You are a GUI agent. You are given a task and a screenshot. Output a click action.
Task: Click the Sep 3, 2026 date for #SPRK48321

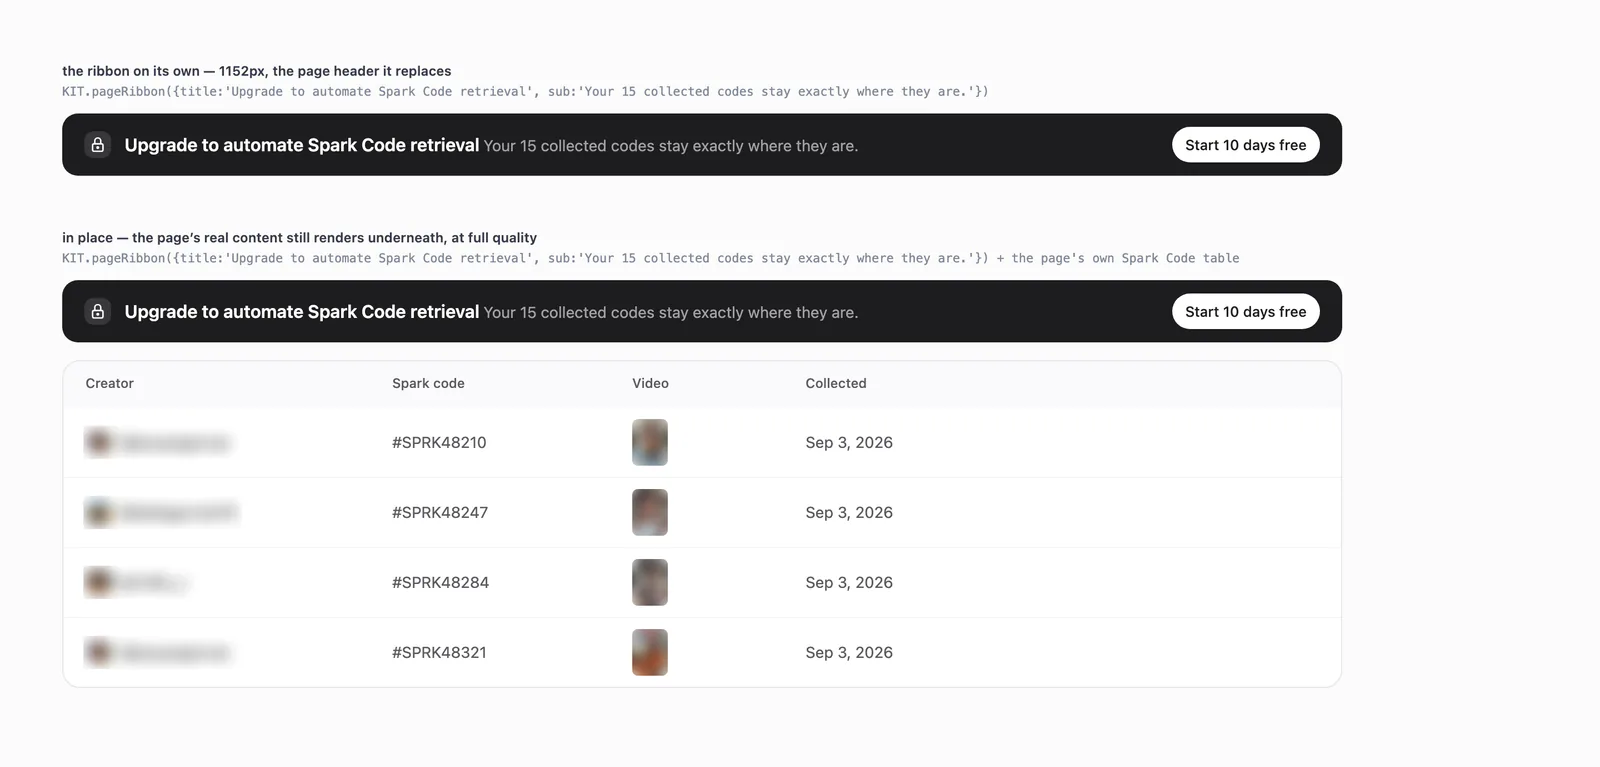849,652
